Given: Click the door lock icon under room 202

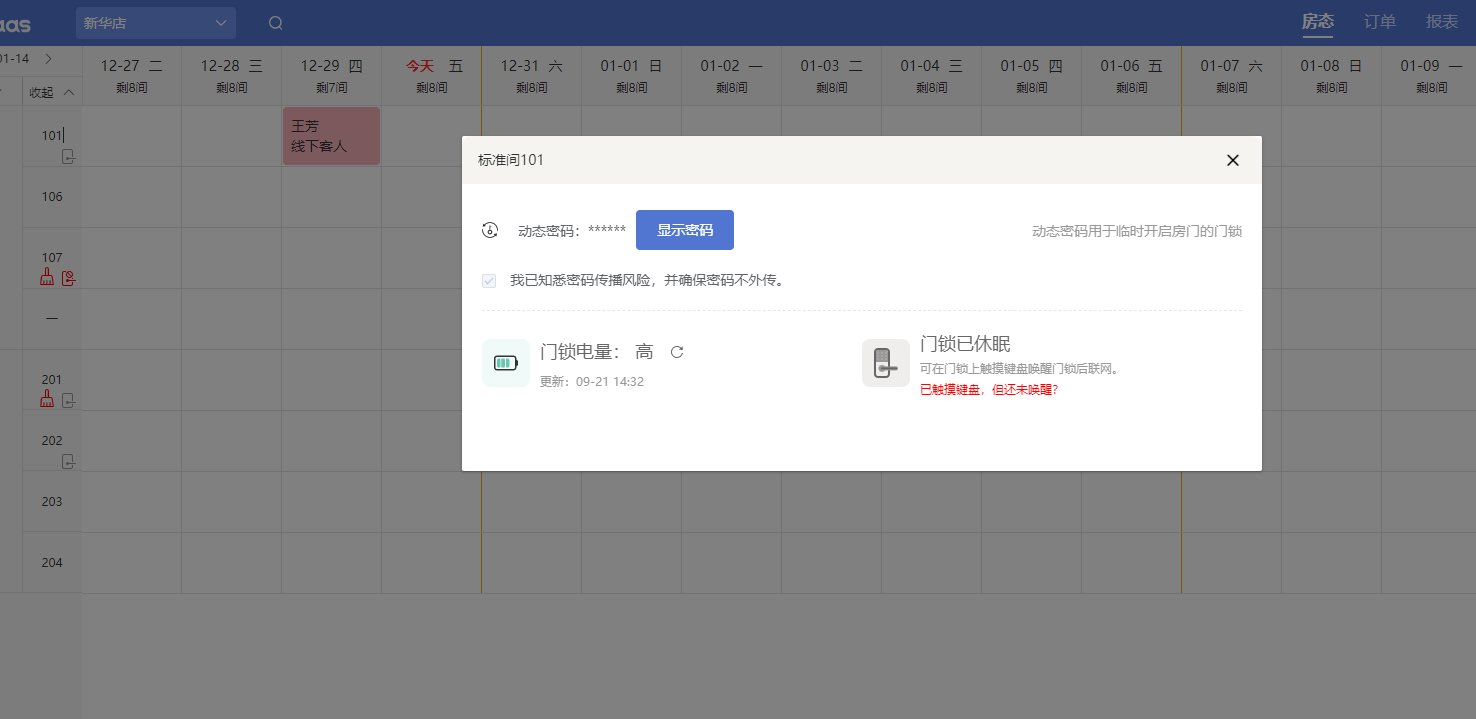Looking at the screenshot, I should click(68, 461).
